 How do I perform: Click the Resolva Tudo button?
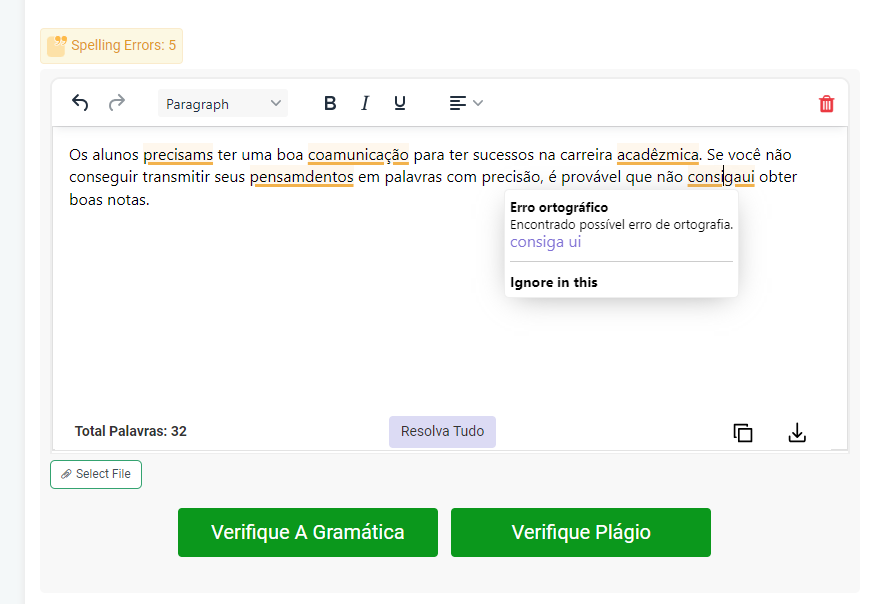pyautogui.click(x=442, y=432)
